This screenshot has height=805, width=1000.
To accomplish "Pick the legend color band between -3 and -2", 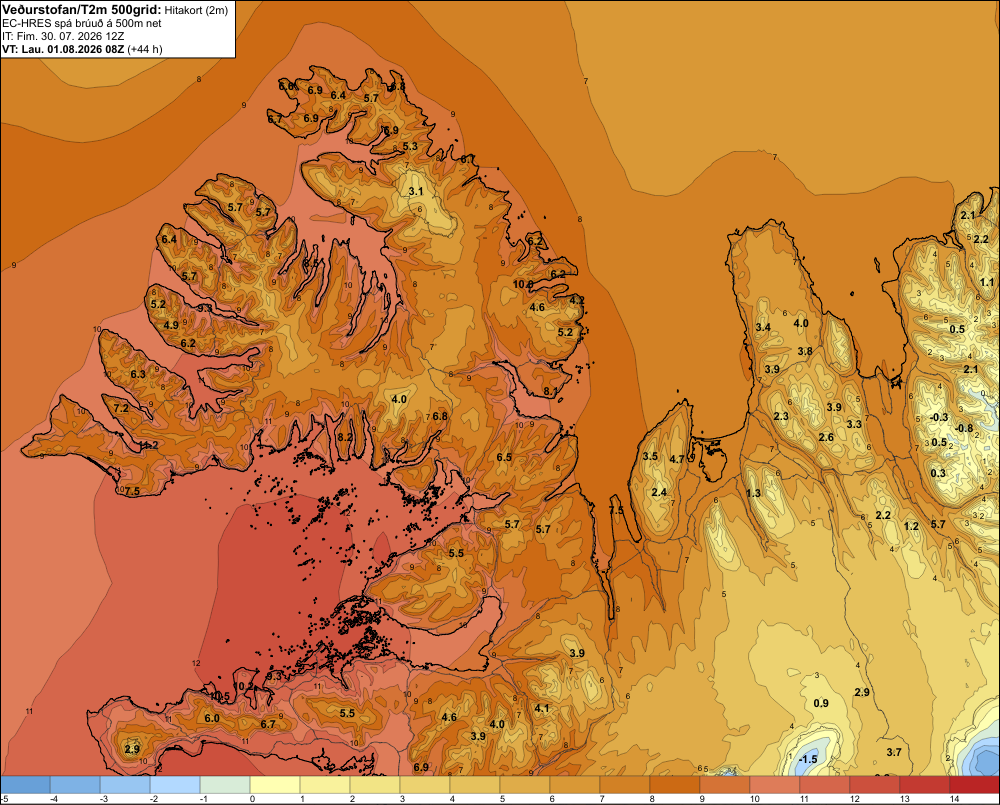I will (126, 785).
